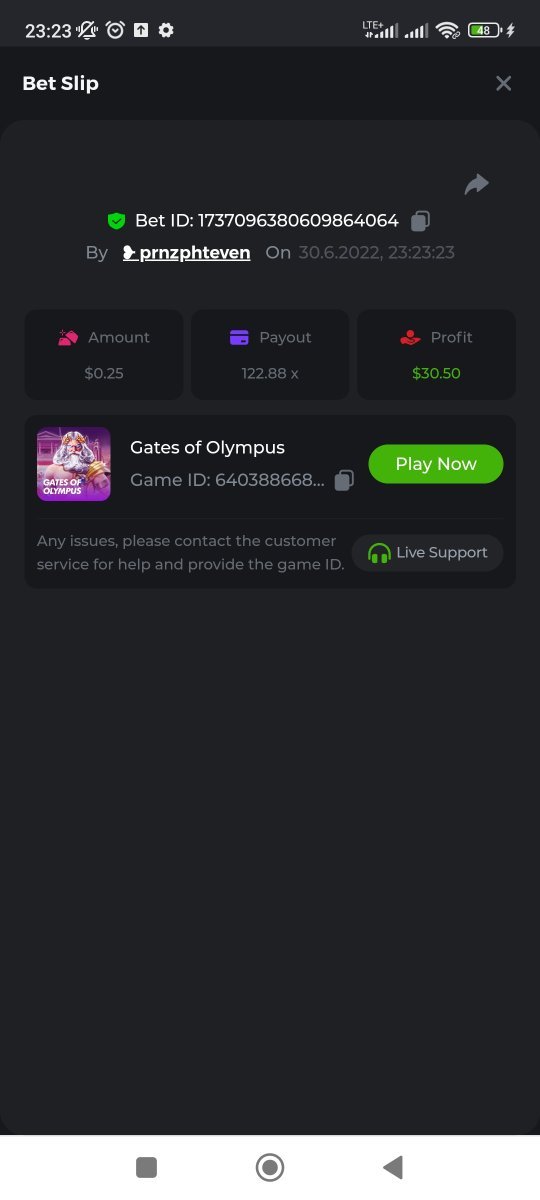Tap the recent apps square button

point(147,1167)
